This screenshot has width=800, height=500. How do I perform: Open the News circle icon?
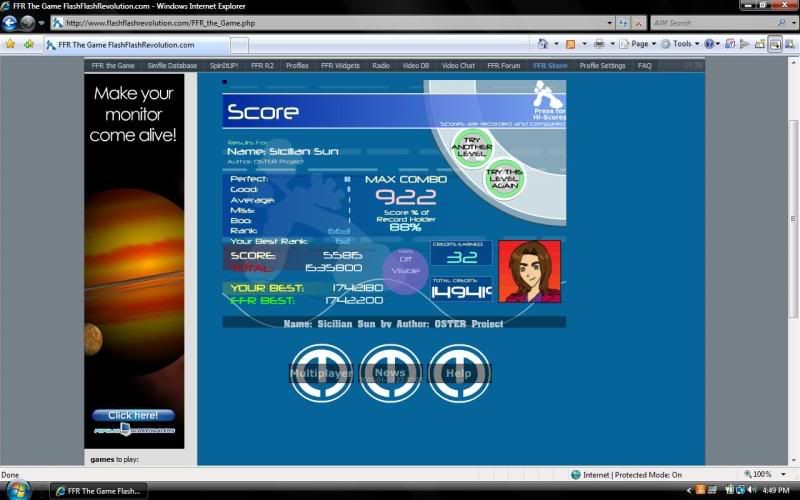390,373
